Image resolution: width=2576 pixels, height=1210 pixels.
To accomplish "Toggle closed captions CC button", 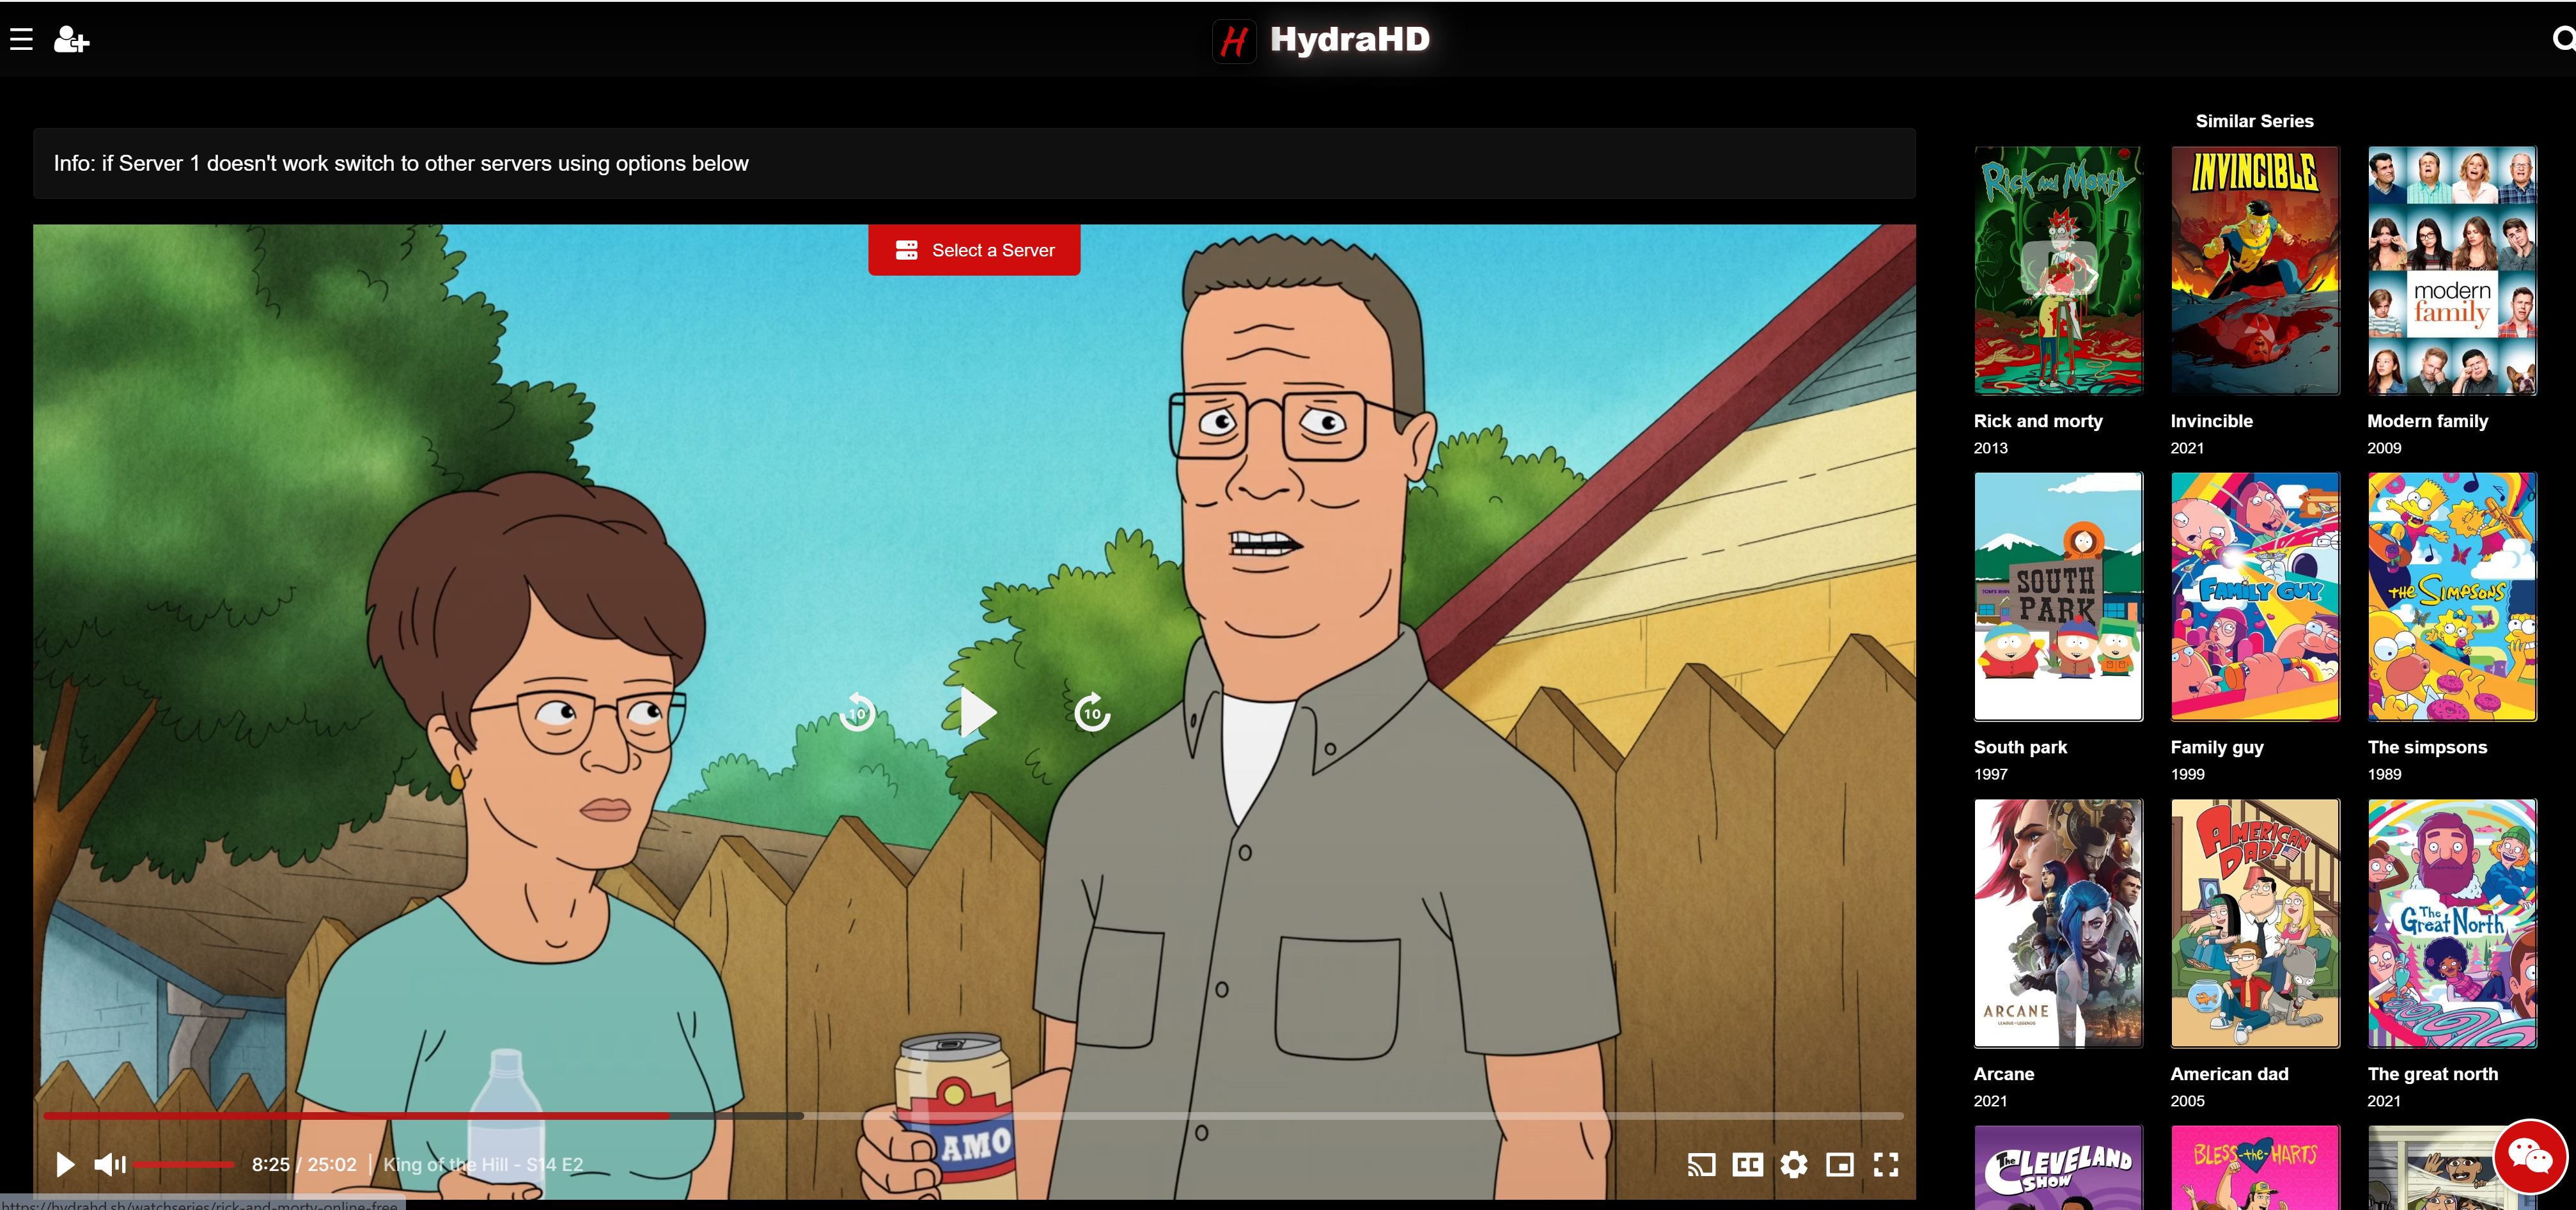I will (x=1748, y=1164).
